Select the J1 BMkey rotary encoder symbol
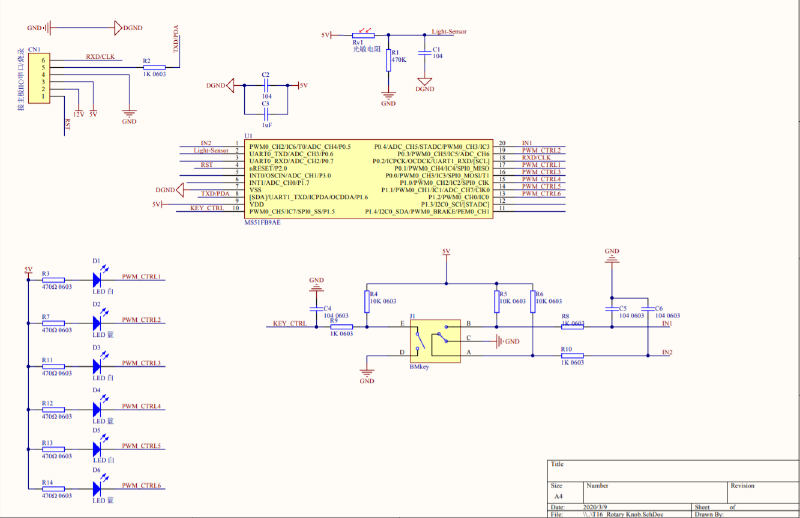Image resolution: width=800 pixels, height=518 pixels. click(434, 339)
